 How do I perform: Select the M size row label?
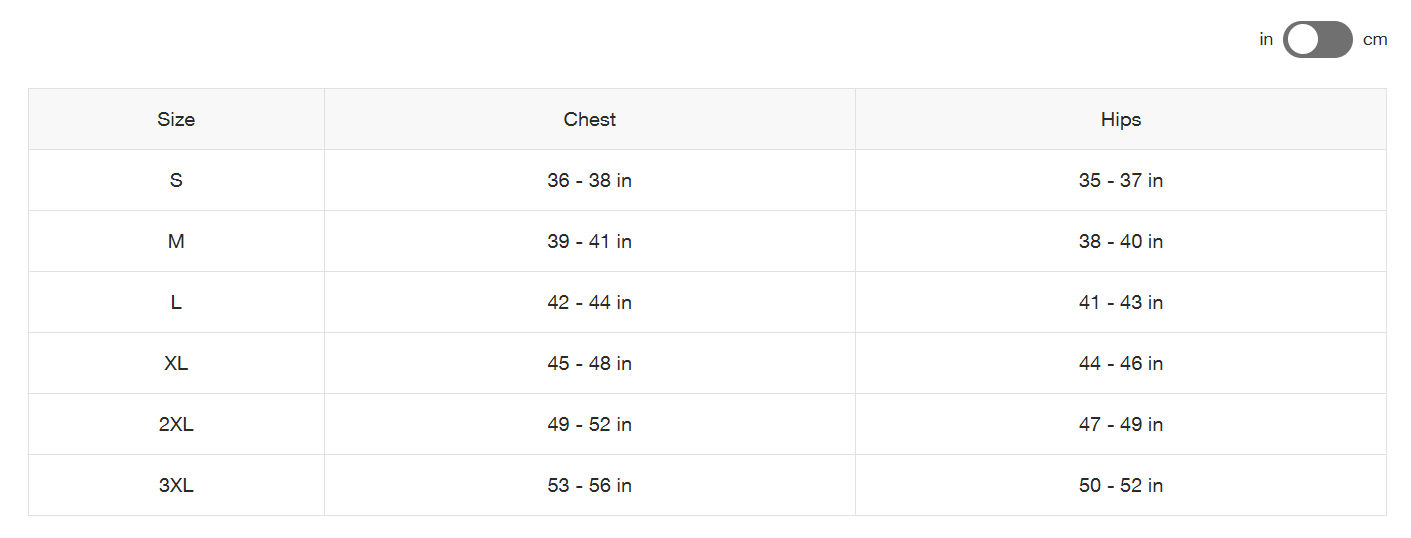(x=176, y=241)
